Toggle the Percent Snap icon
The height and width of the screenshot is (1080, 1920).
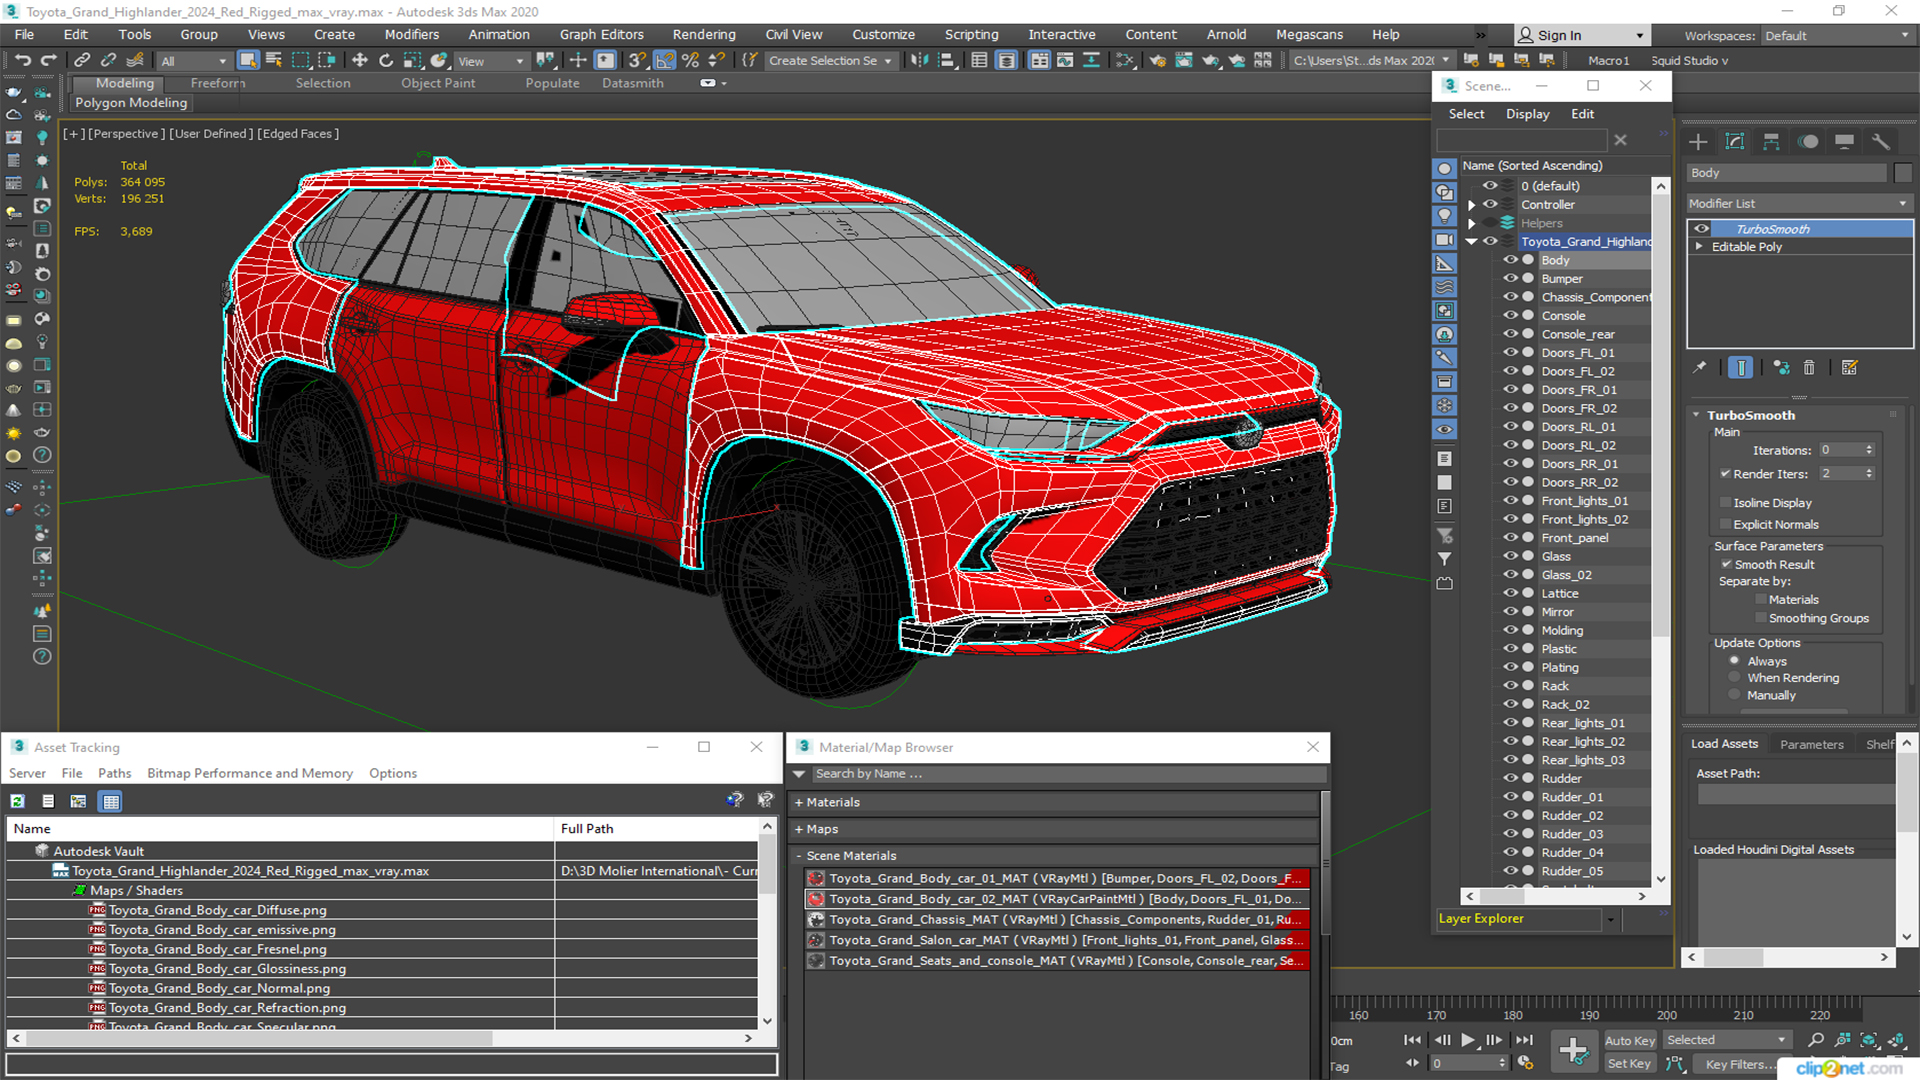690,60
